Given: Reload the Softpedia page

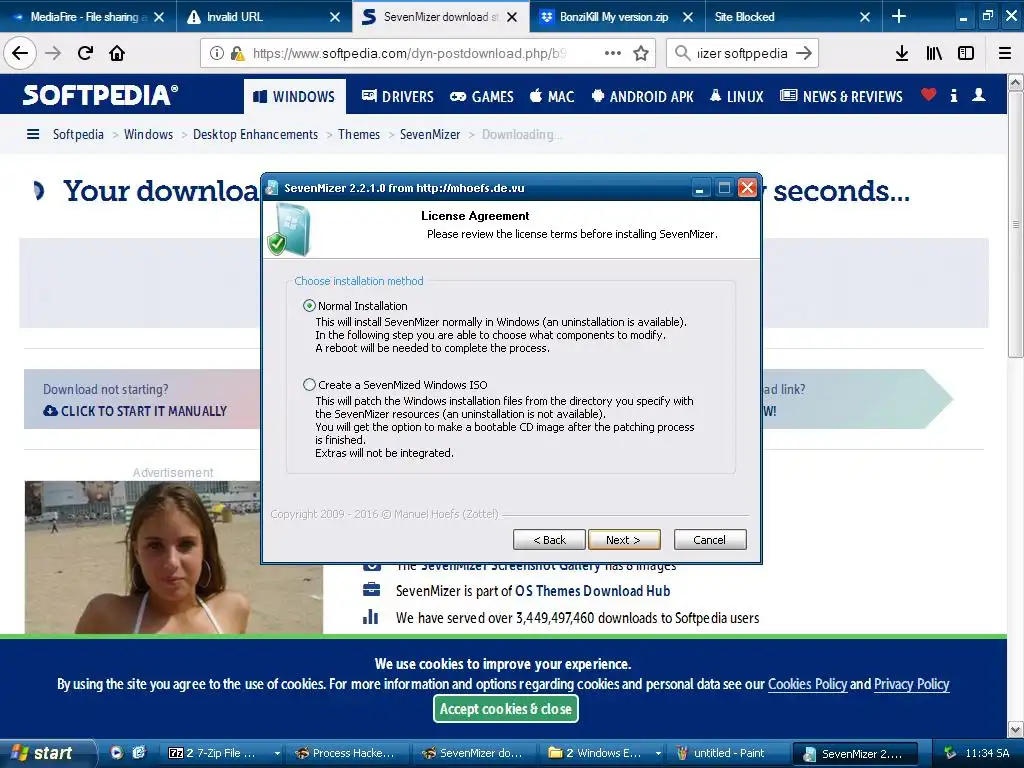Looking at the screenshot, I should click(85, 53).
